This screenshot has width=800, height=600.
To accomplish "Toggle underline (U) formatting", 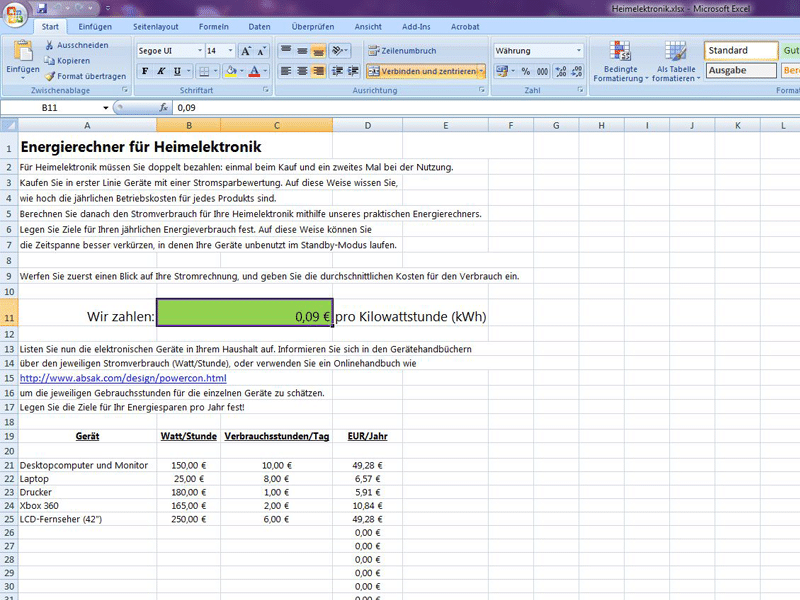I will [x=177, y=71].
